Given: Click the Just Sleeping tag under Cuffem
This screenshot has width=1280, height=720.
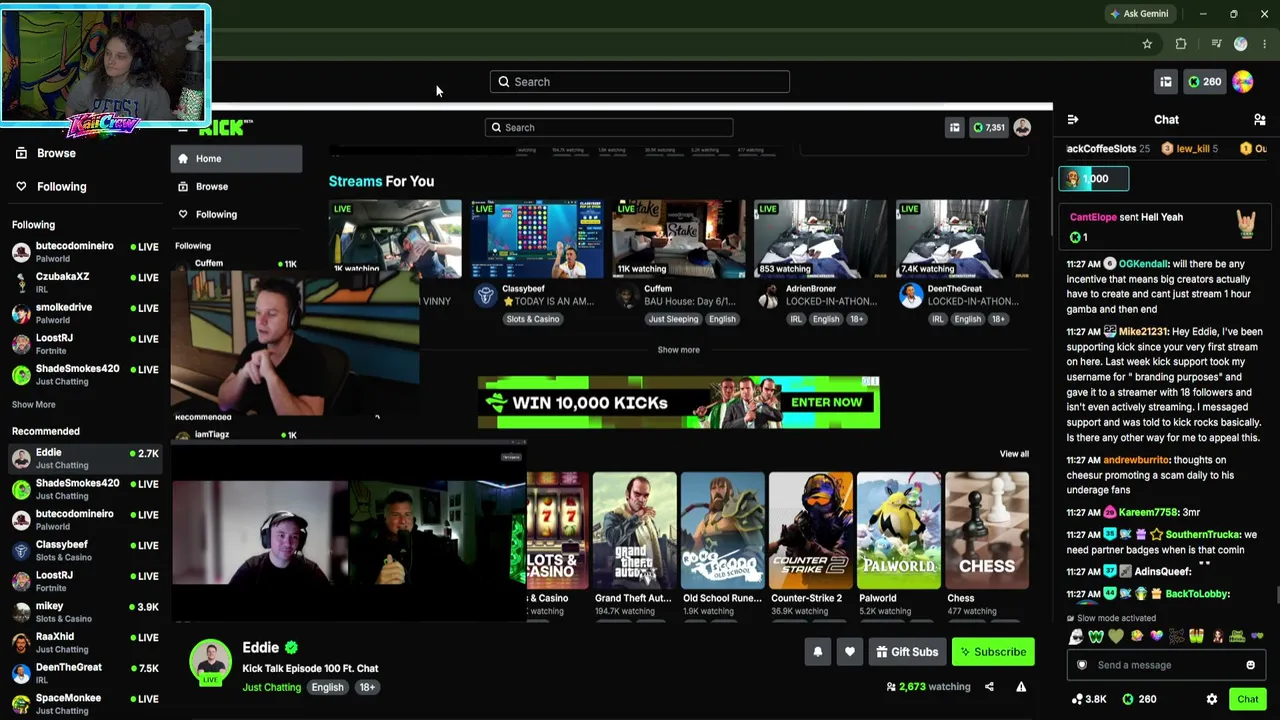Looking at the screenshot, I should (672, 319).
